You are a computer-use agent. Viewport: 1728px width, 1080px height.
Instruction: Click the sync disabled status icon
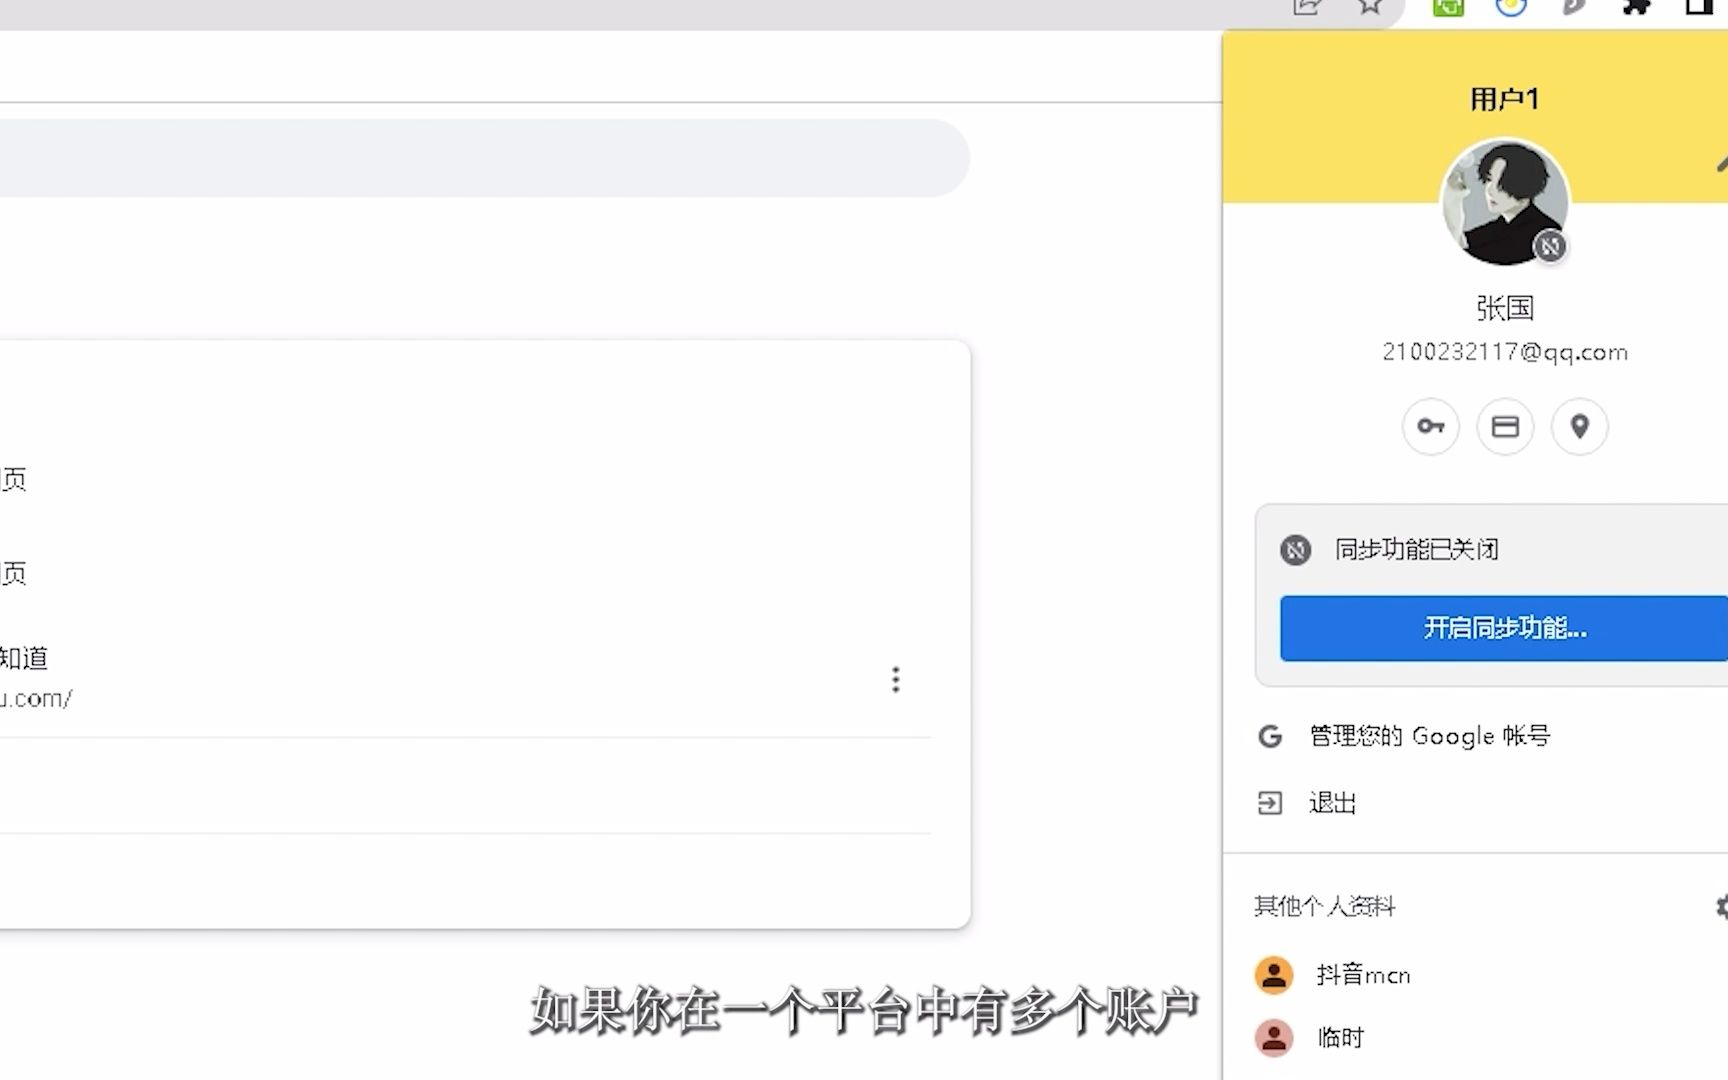tap(1295, 550)
